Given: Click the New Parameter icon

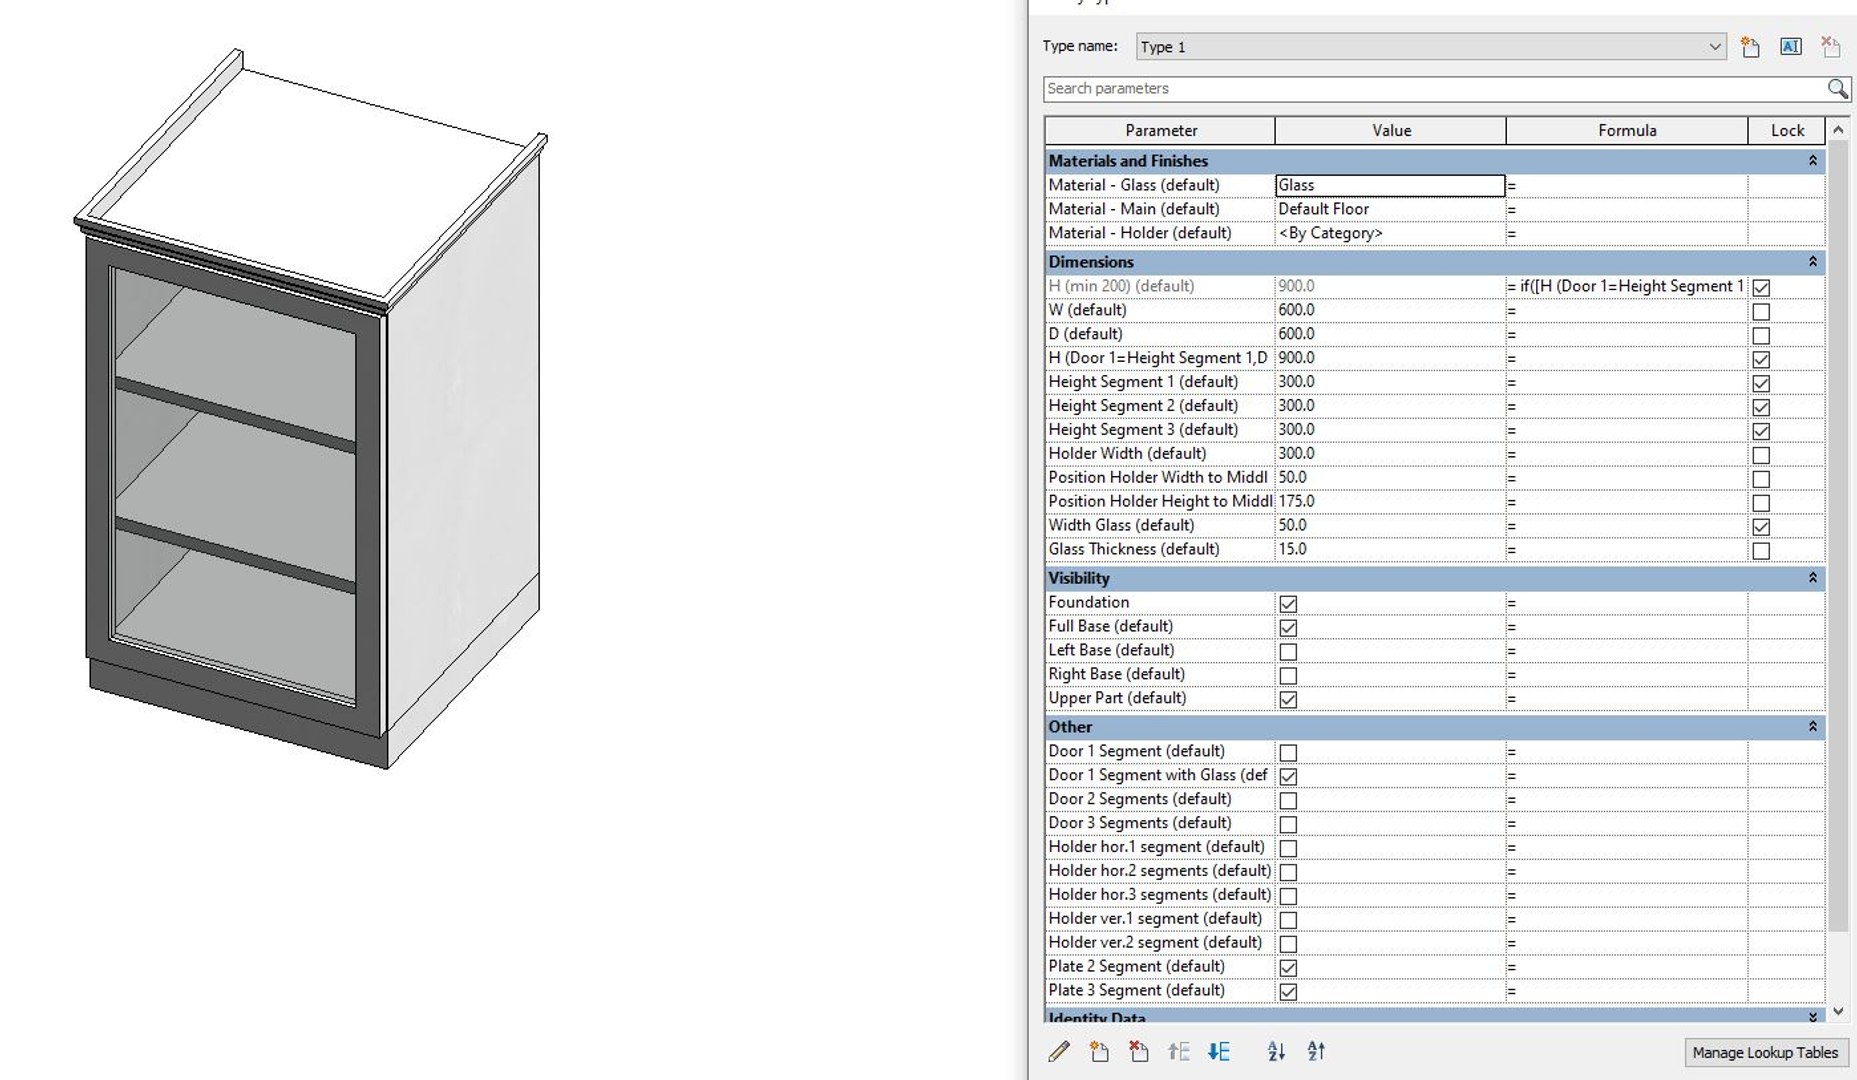Looking at the screenshot, I should tap(1099, 1051).
